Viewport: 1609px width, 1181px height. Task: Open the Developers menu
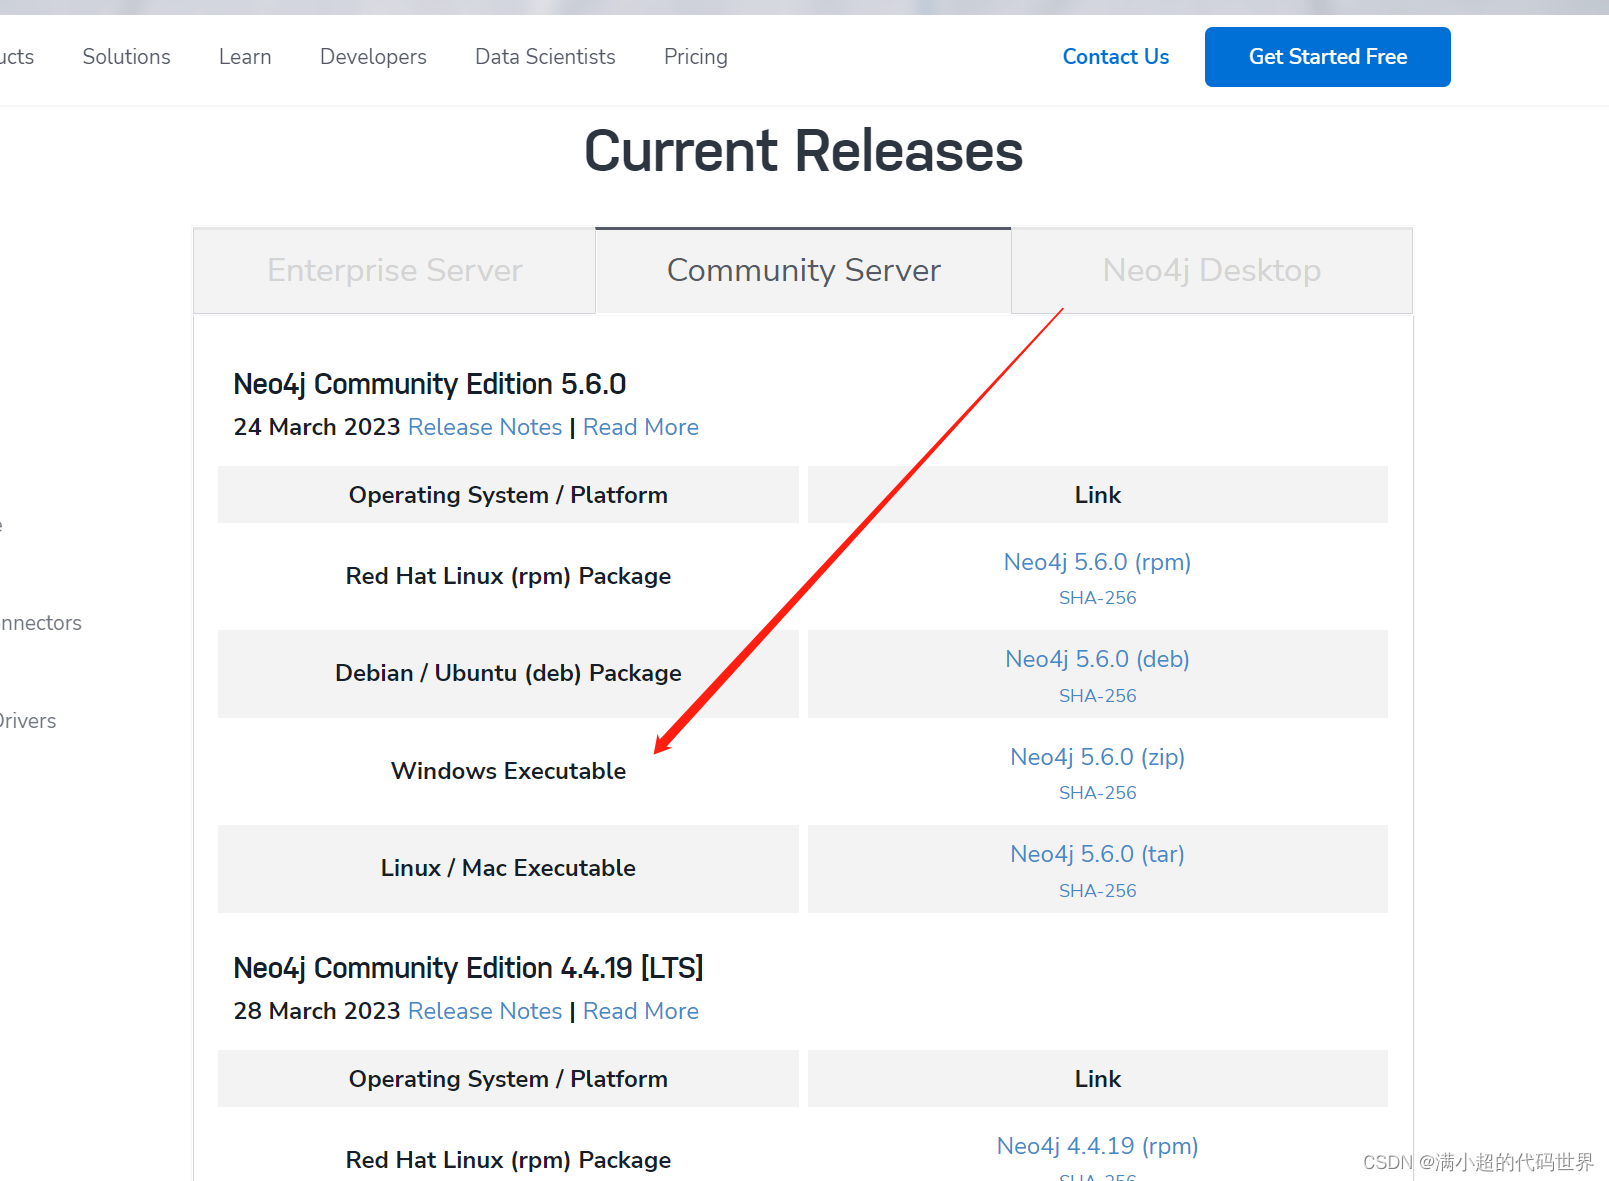click(373, 57)
